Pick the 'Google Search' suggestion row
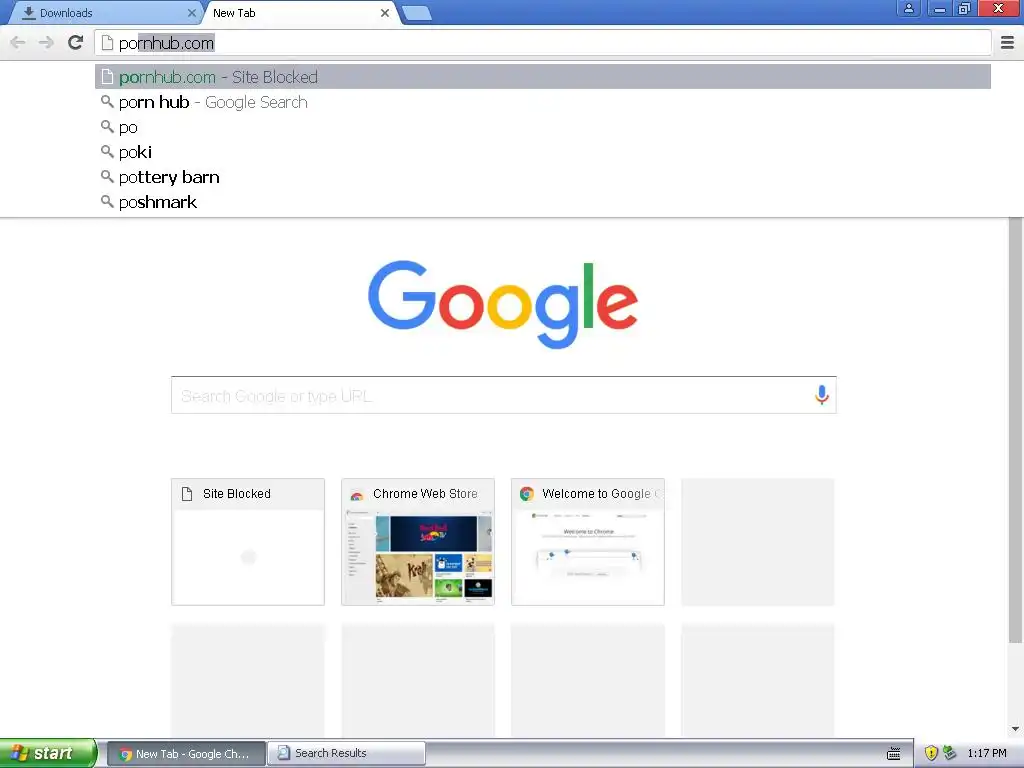 tap(543, 103)
